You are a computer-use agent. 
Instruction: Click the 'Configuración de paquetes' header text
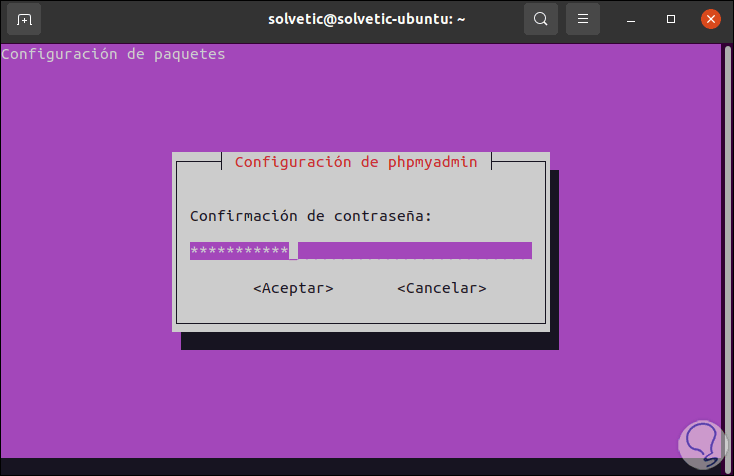coord(113,54)
